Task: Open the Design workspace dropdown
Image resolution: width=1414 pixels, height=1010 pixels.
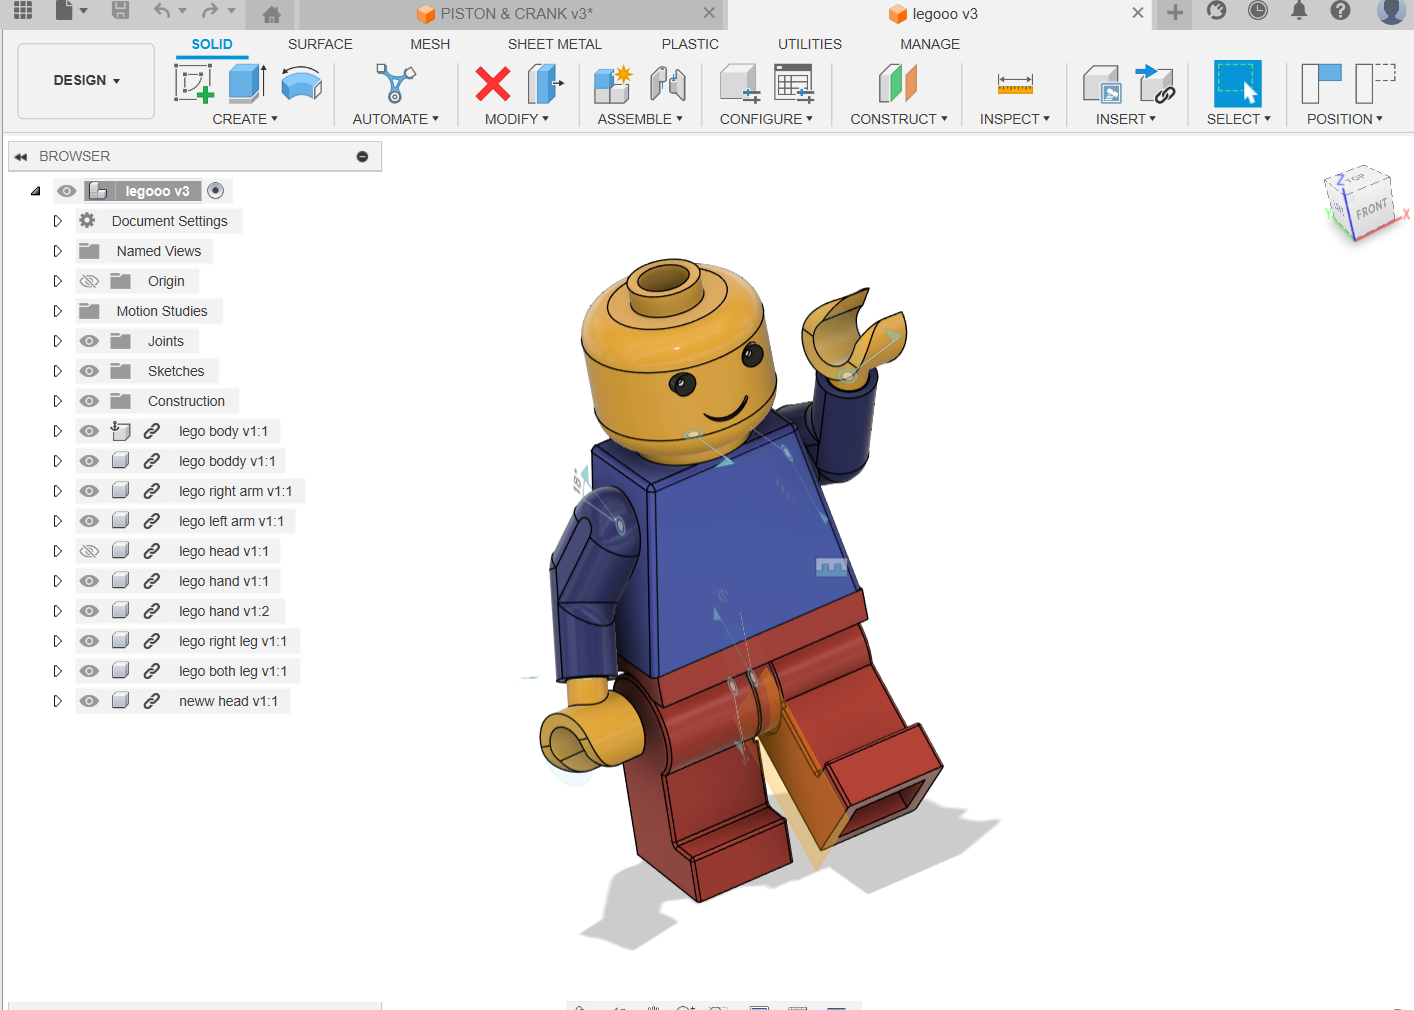Action: (86, 81)
